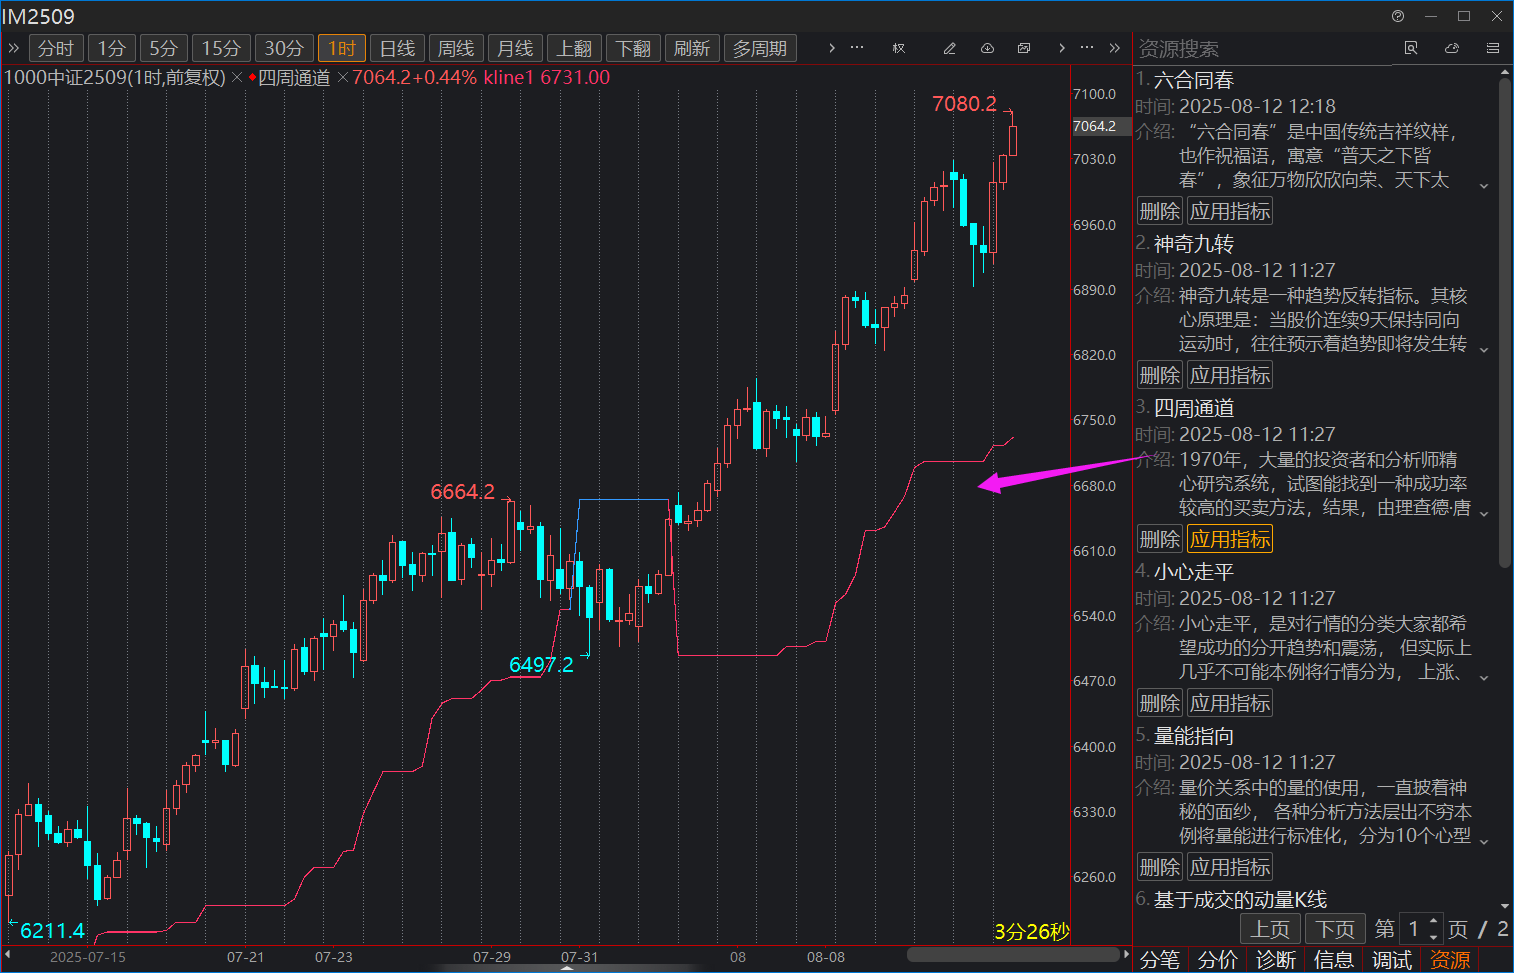Click the 权 price adjustment icon
The width and height of the screenshot is (1514, 973).
pyautogui.click(x=899, y=48)
